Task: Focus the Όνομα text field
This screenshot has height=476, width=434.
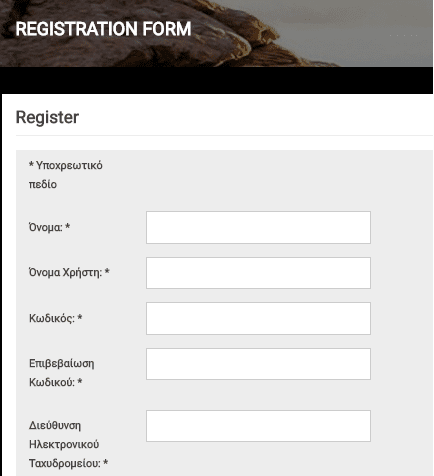Action: [x=258, y=227]
